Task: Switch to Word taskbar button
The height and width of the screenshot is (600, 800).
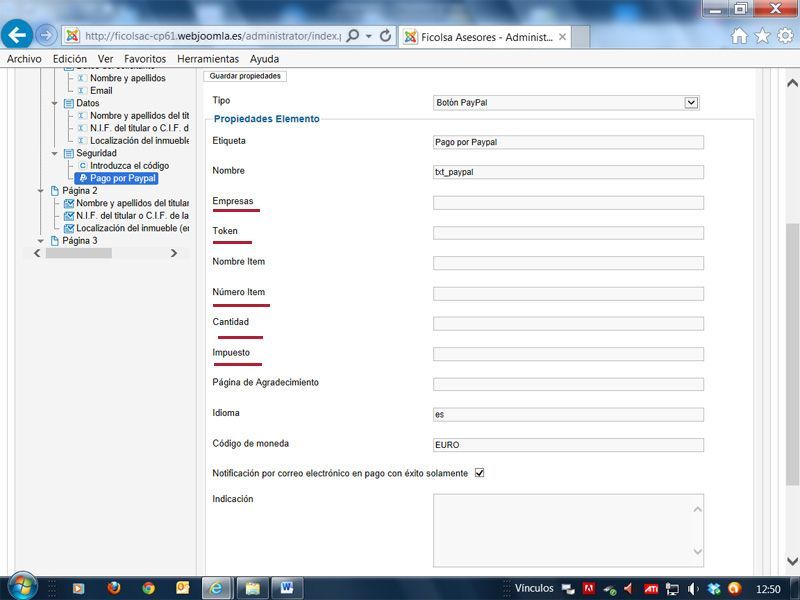Action: (x=287, y=588)
